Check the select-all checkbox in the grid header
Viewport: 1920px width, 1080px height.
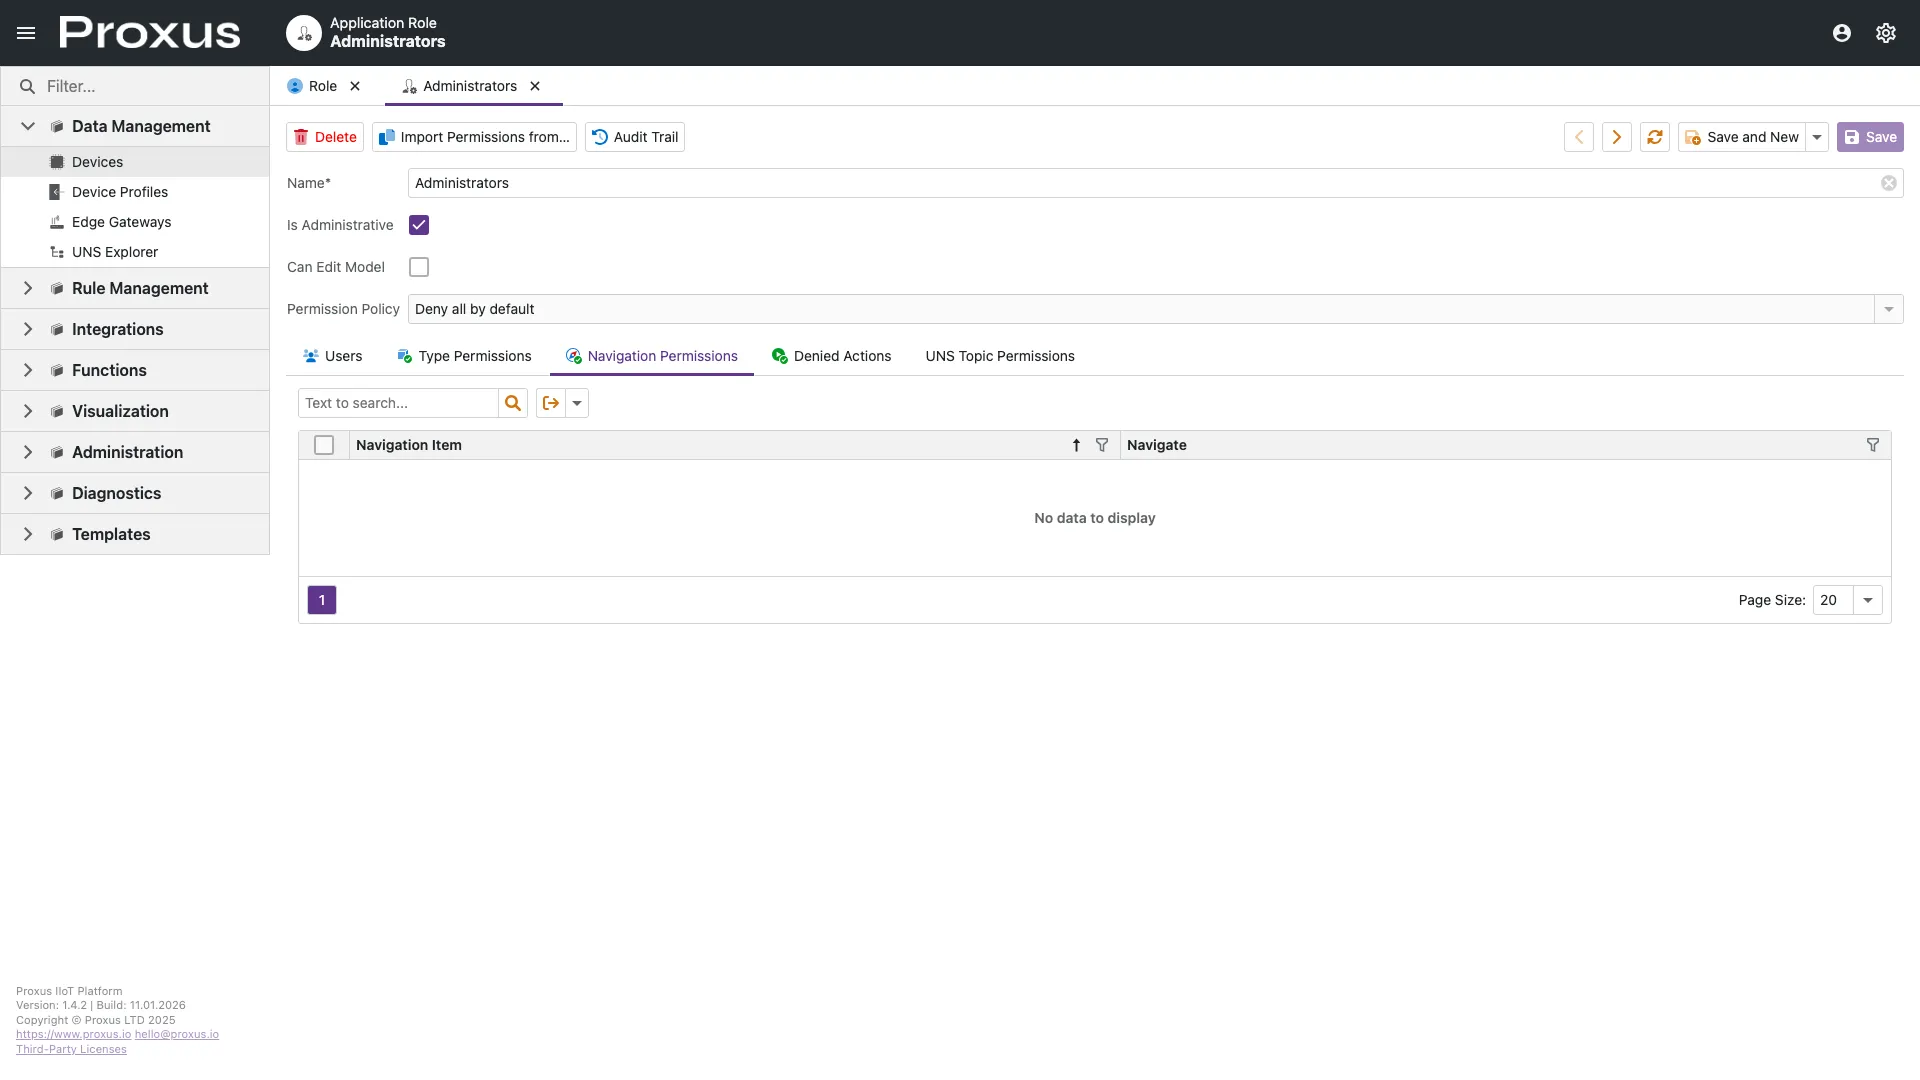323,445
